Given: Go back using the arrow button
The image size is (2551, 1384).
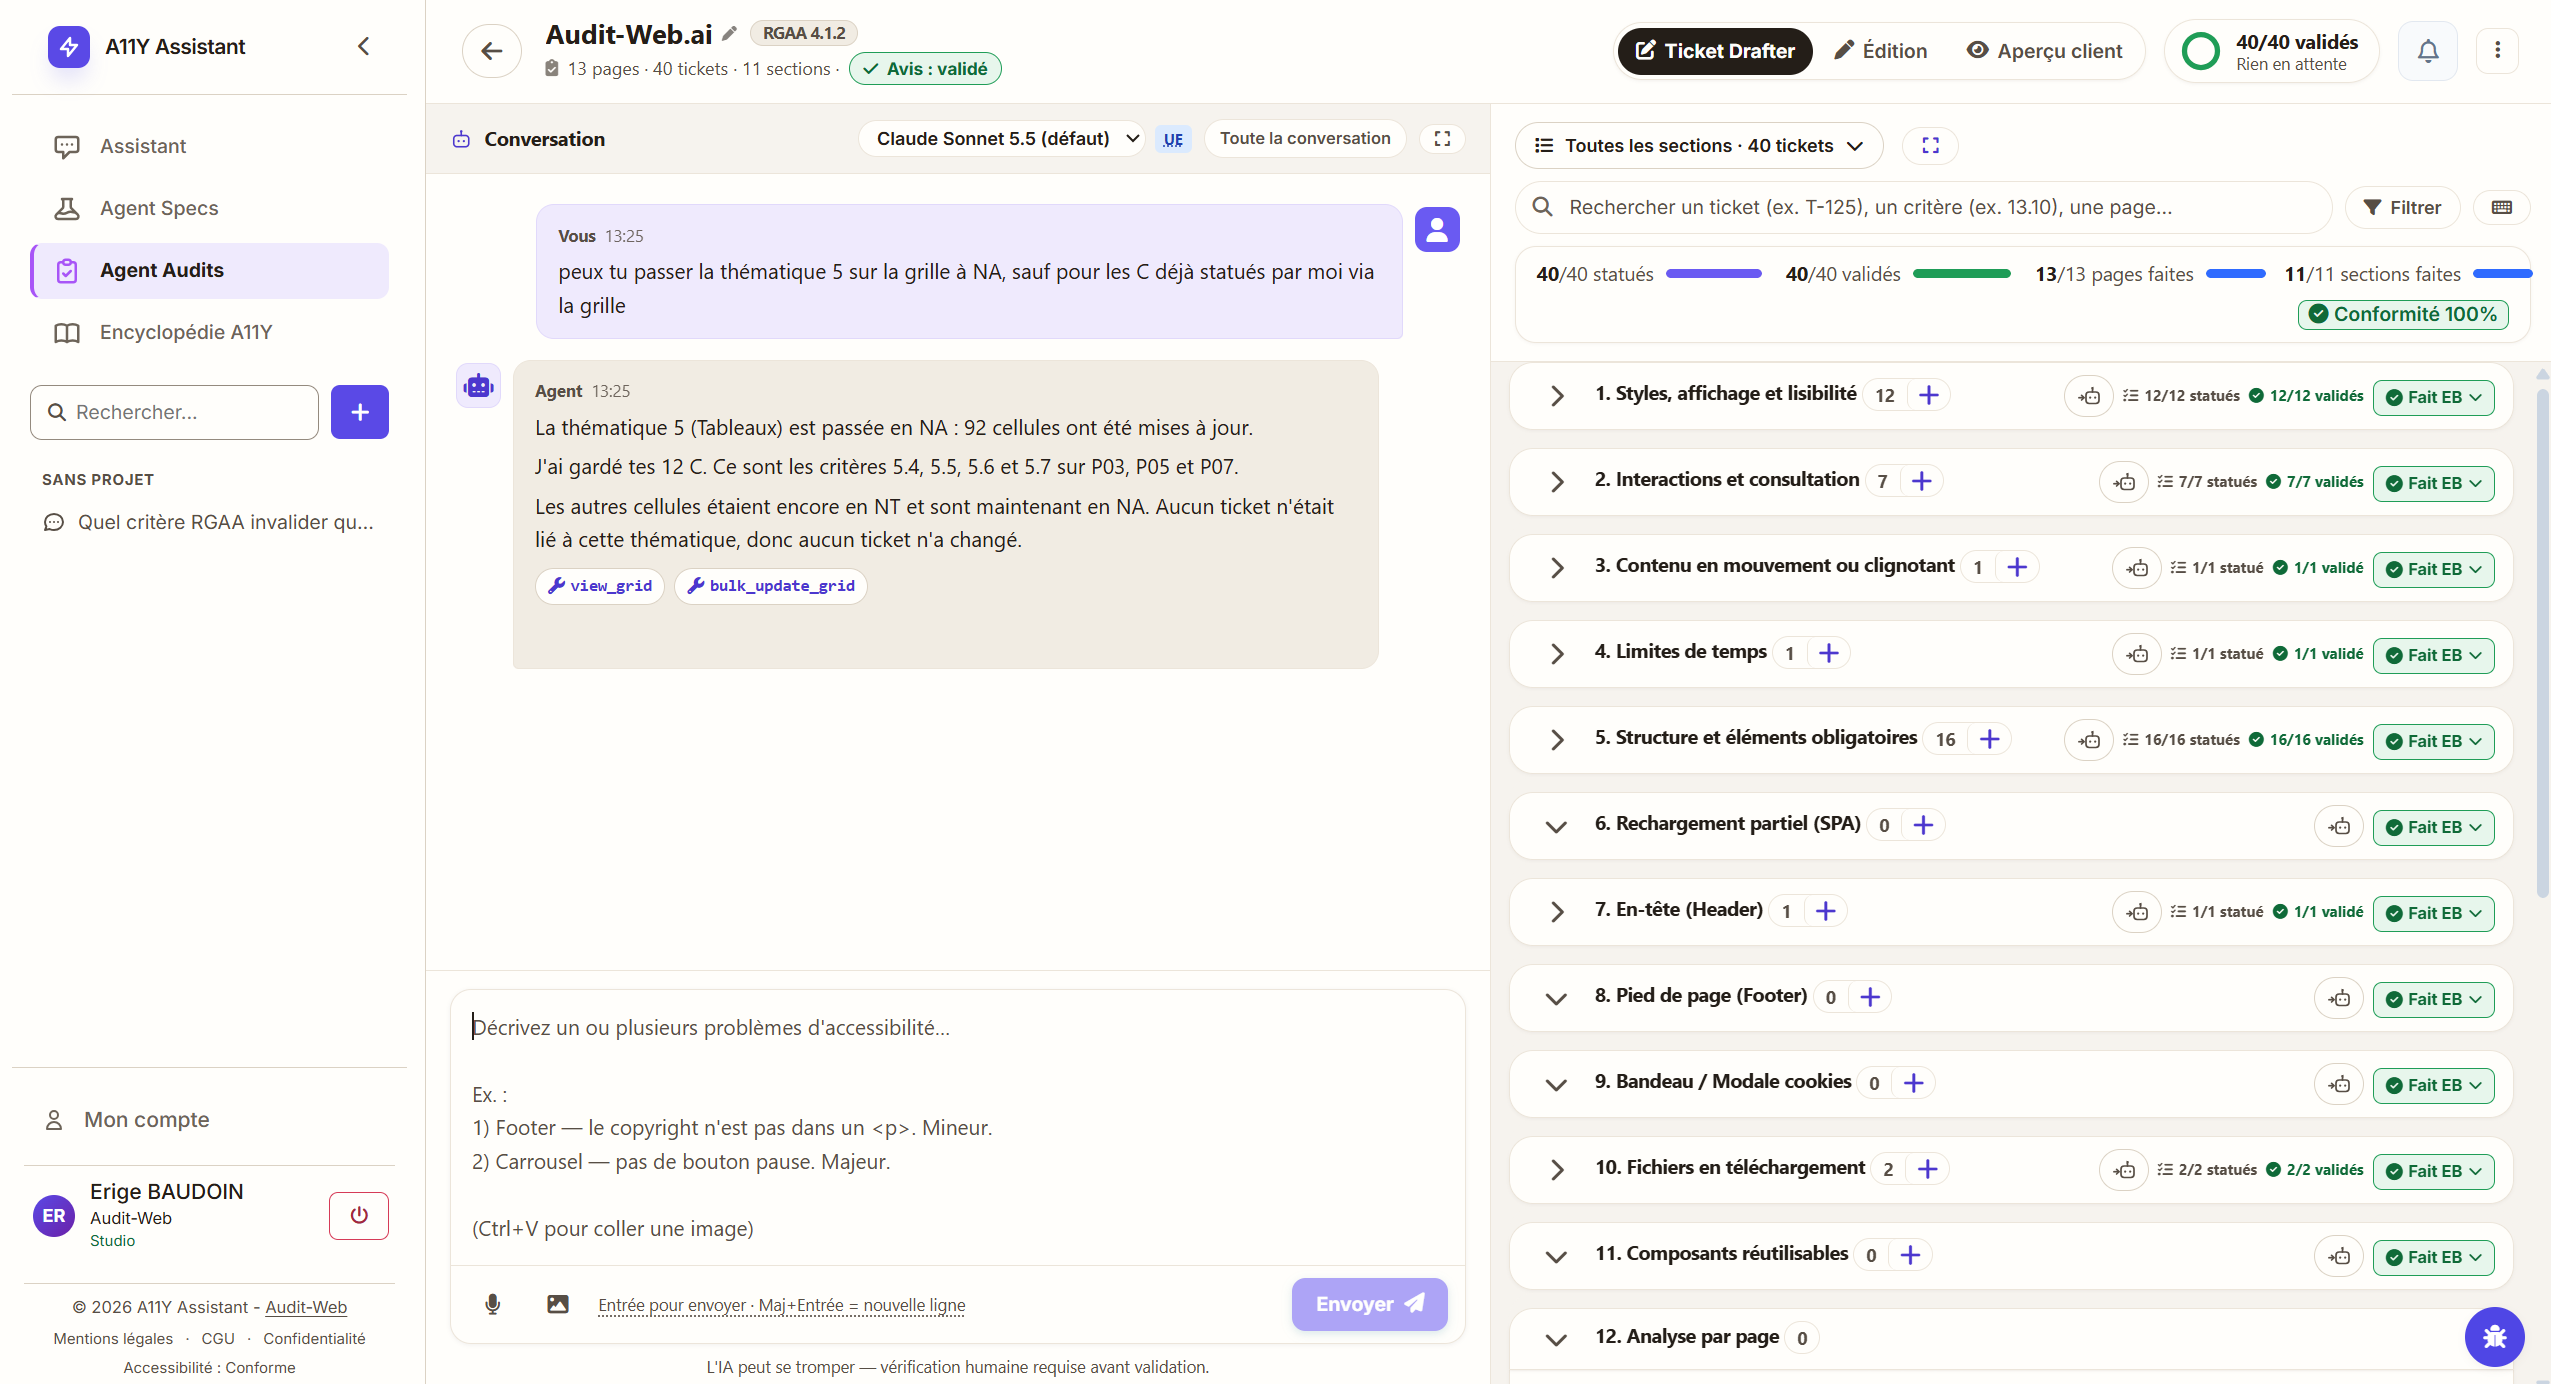Looking at the screenshot, I should click(x=491, y=51).
